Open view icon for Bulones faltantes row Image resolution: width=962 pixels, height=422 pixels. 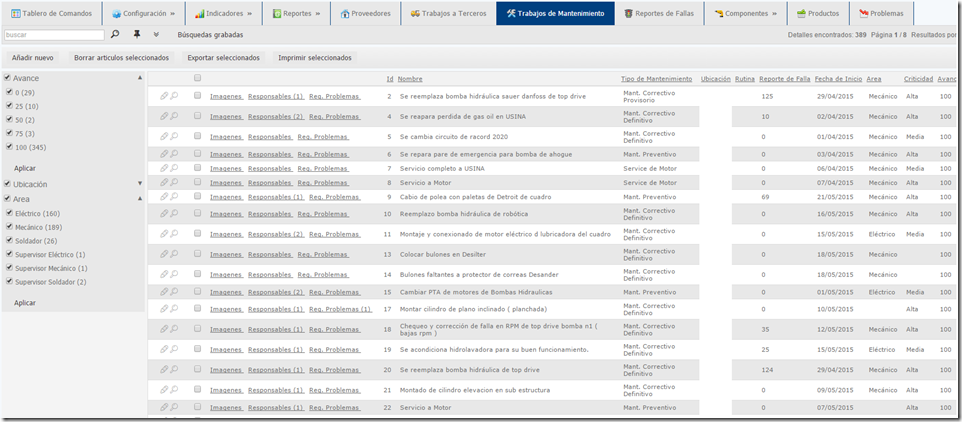(x=174, y=274)
